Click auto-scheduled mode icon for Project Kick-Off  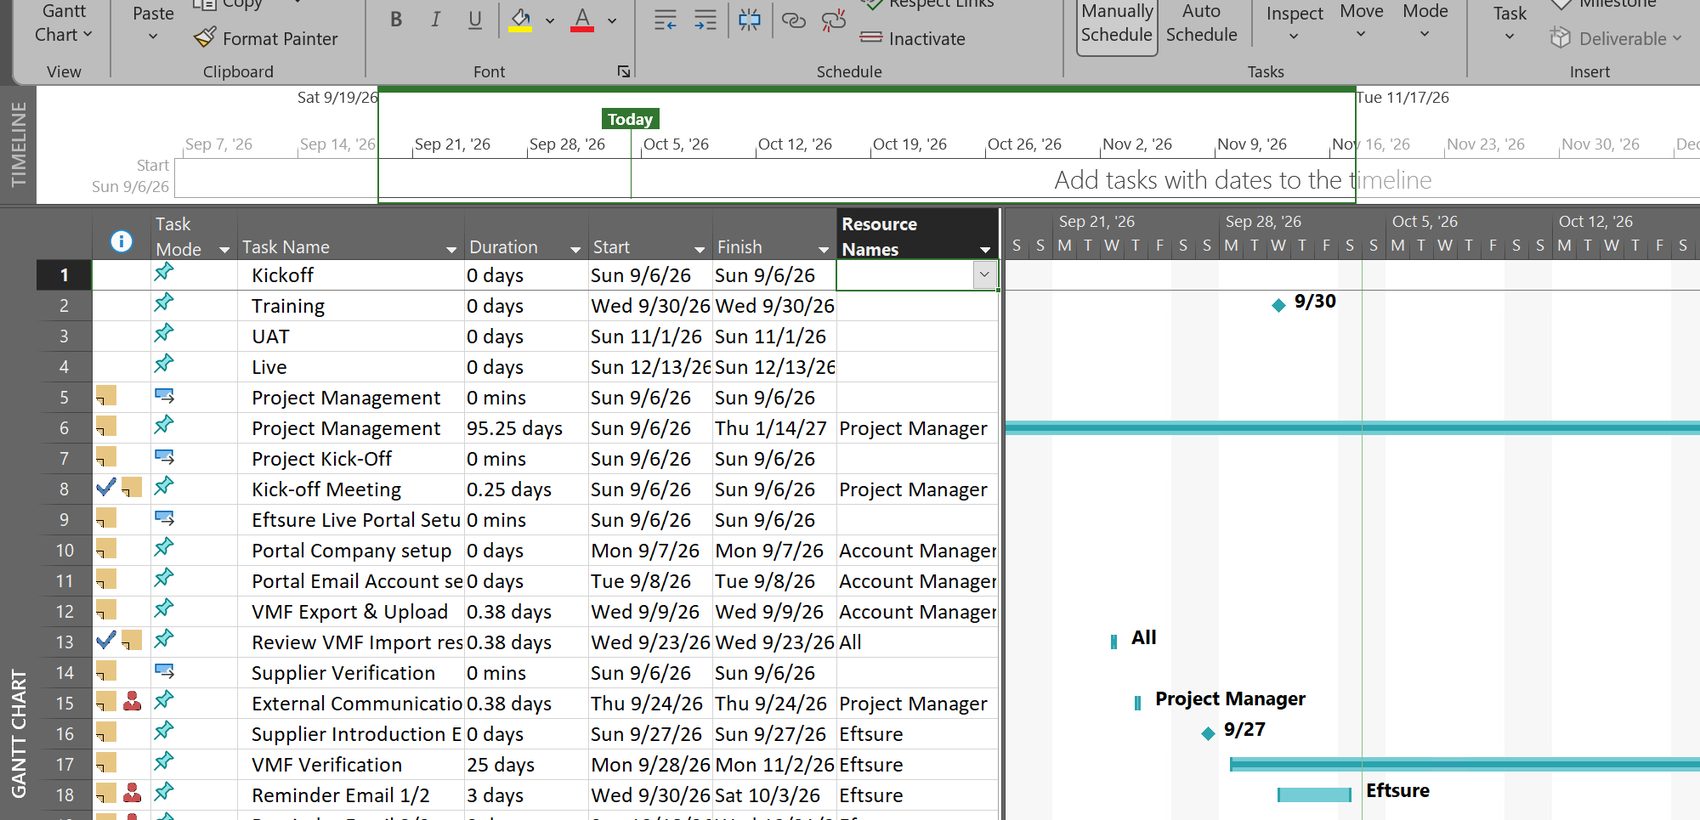[x=165, y=457]
